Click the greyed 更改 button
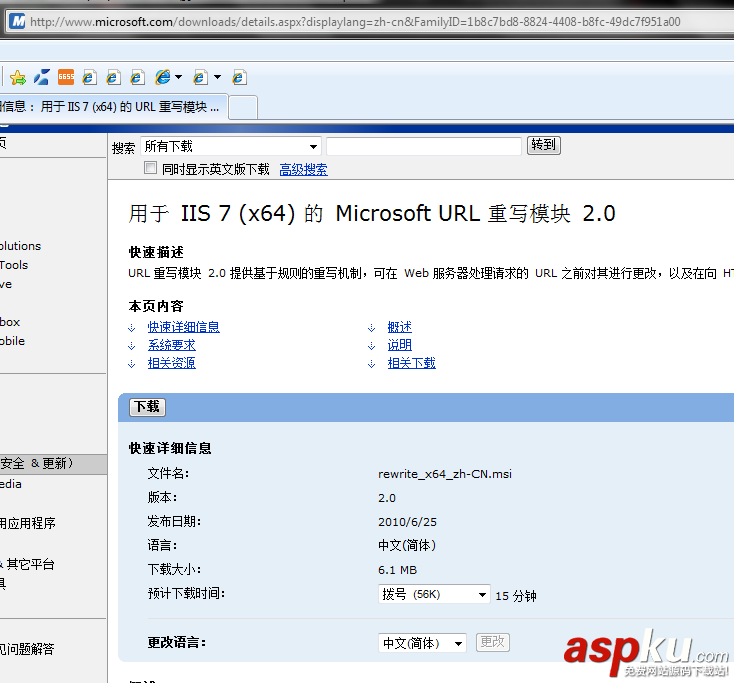Image resolution: width=734 pixels, height=683 pixels. [492, 642]
